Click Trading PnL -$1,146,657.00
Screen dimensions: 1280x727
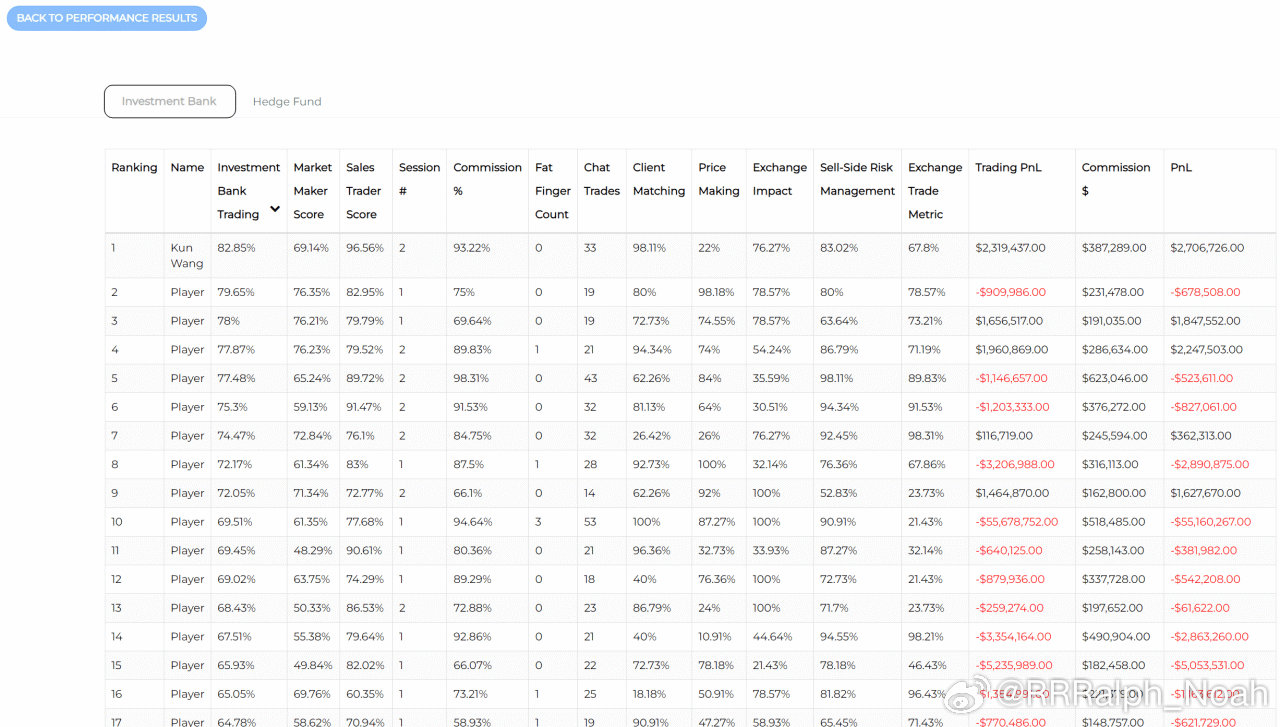(x=1012, y=379)
